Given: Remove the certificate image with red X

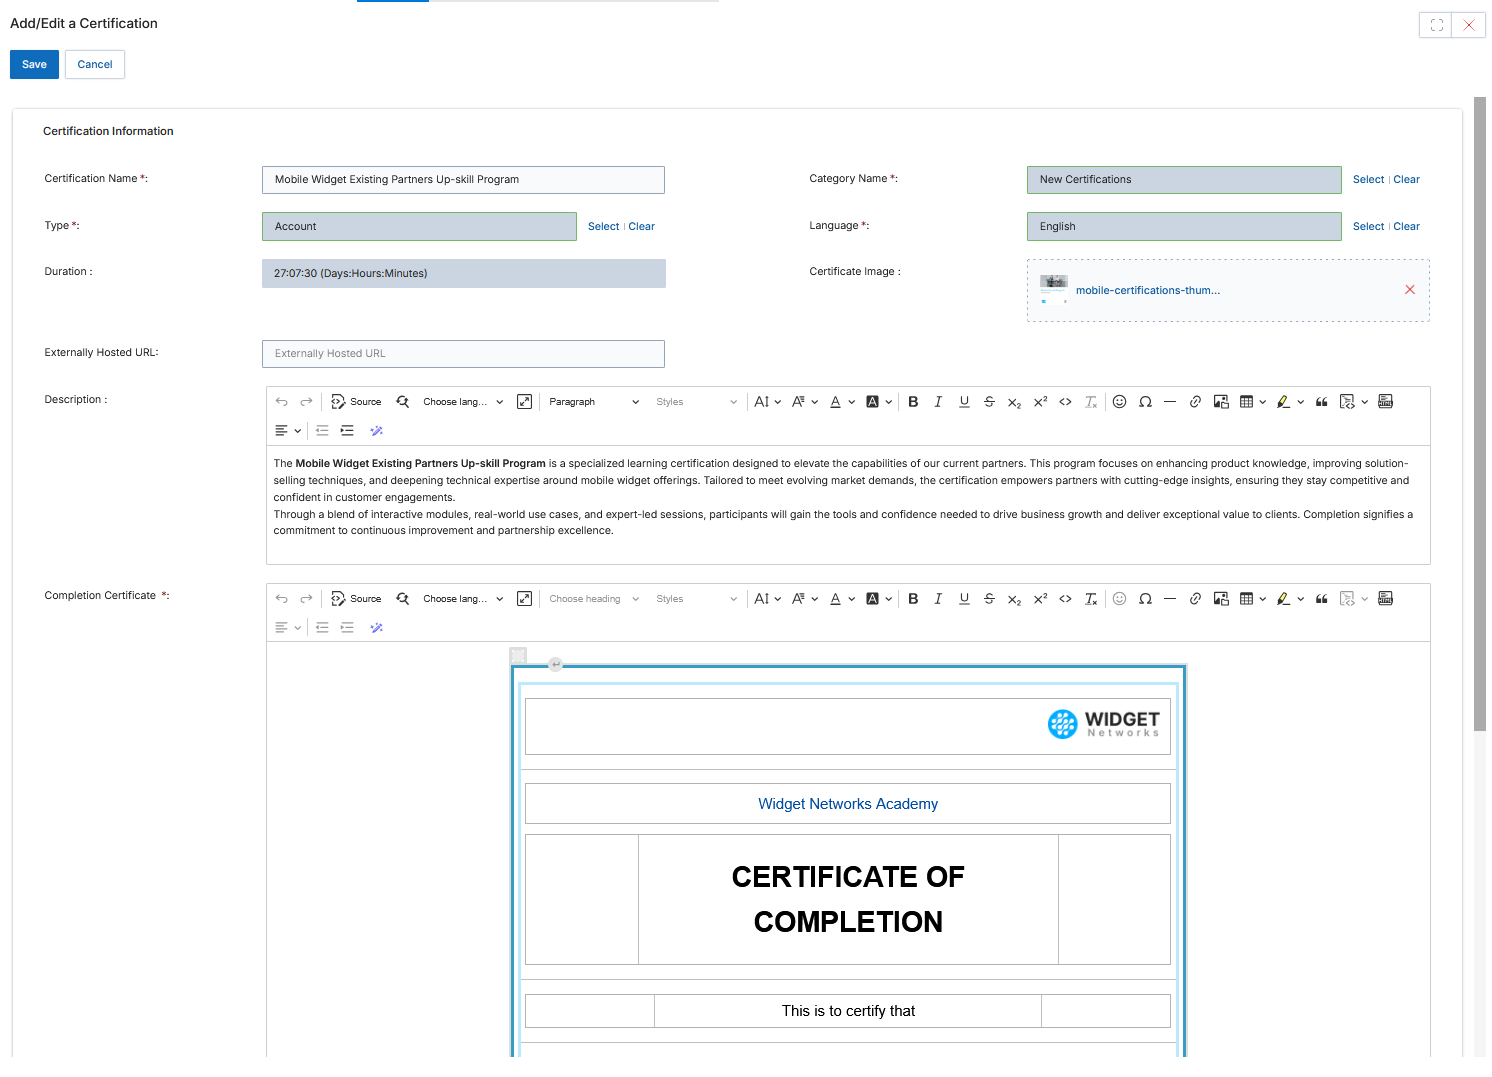Looking at the screenshot, I should [x=1410, y=290].
